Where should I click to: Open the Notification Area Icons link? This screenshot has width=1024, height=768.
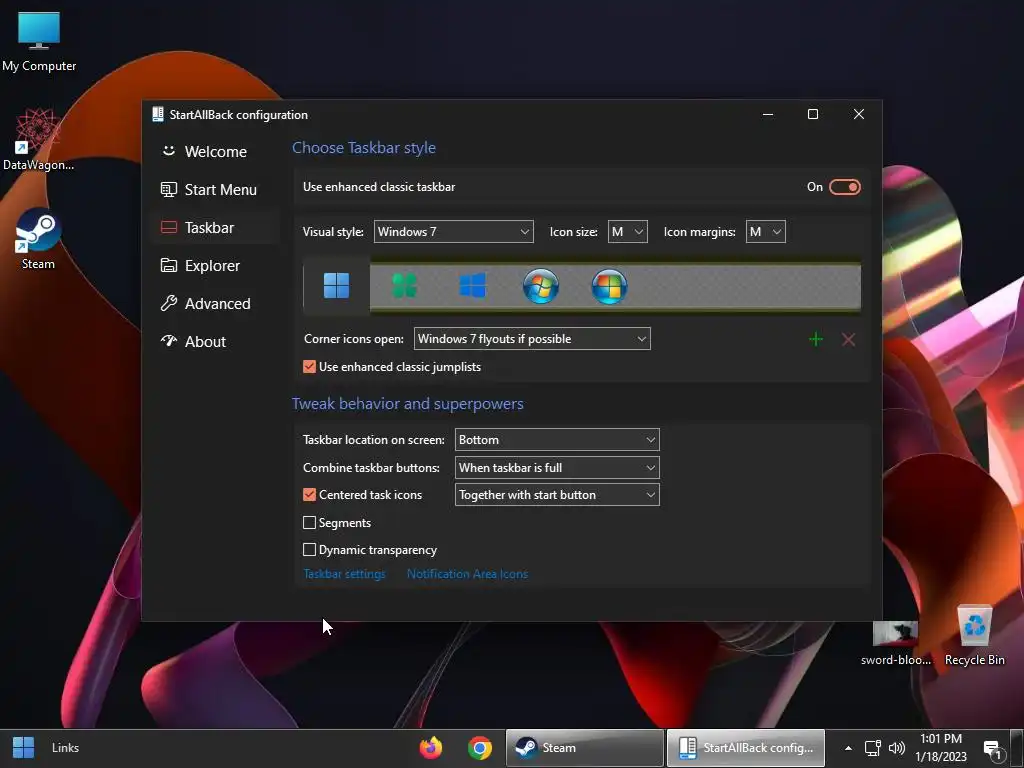(x=468, y=574)
